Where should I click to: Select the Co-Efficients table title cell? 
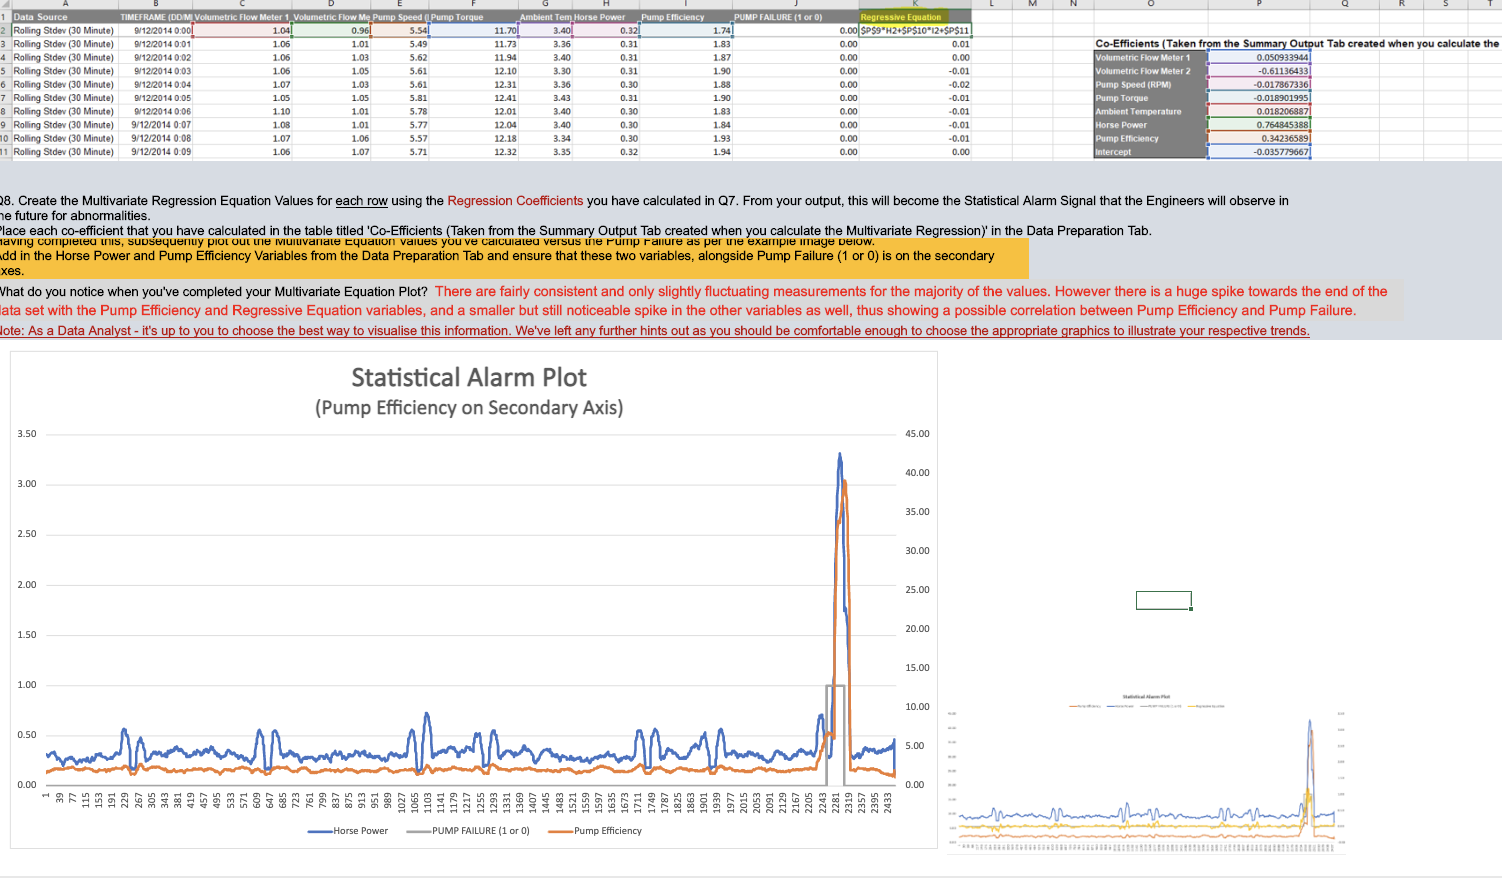pos(1296,44)
